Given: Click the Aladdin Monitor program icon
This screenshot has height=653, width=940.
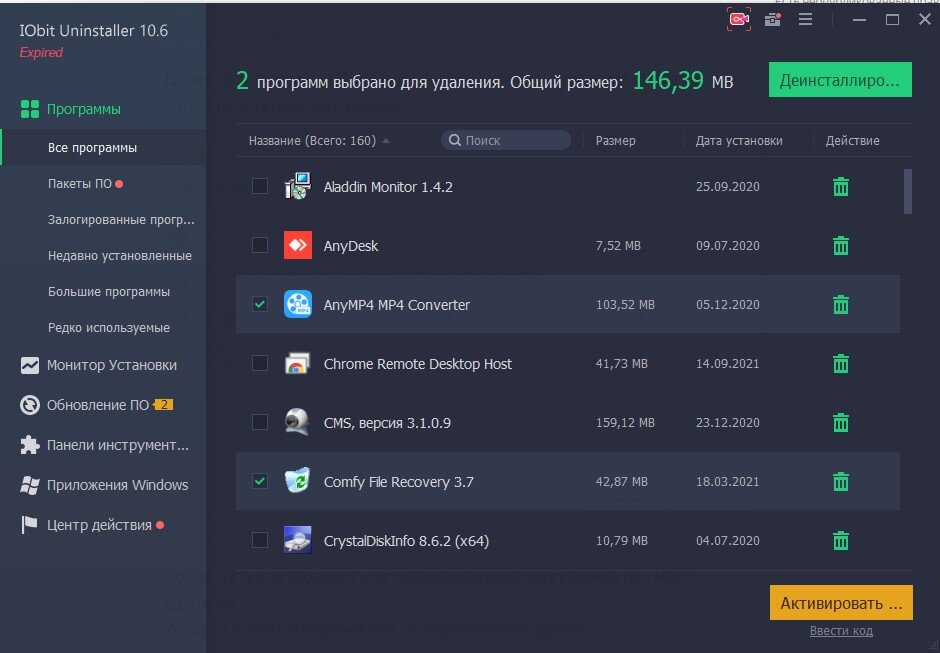Looking at the screenshot, I should [x=297, y=186].
